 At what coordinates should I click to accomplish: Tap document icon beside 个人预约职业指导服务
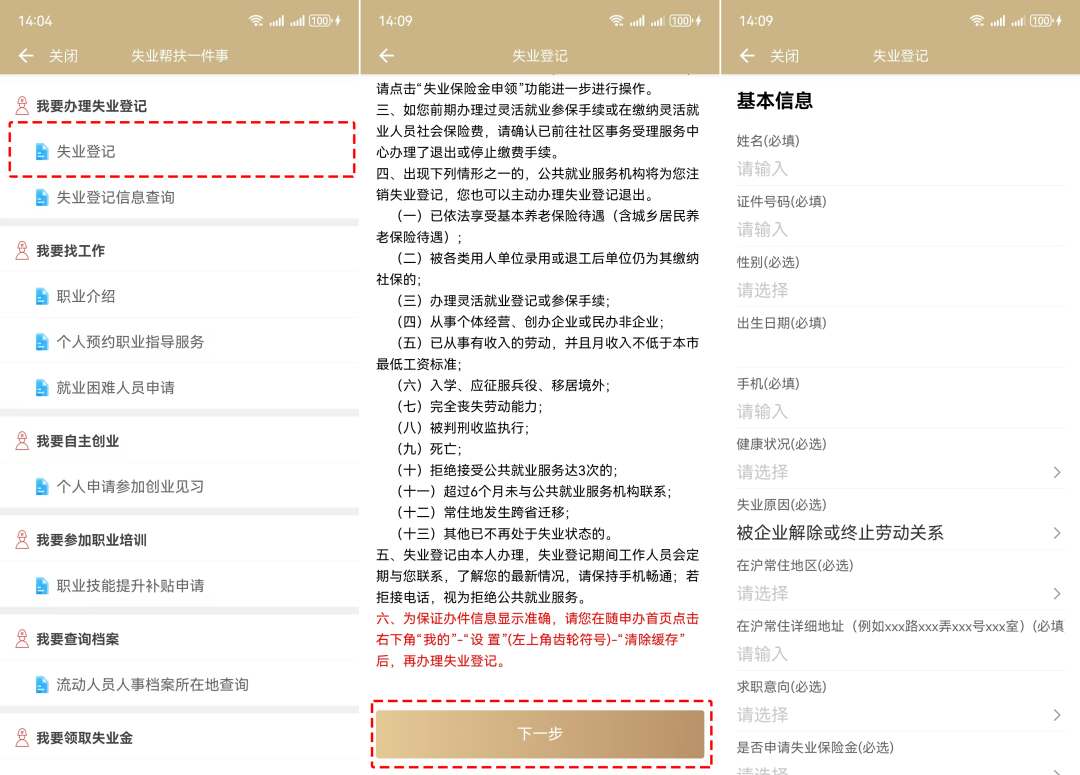(x=42, y=342)
